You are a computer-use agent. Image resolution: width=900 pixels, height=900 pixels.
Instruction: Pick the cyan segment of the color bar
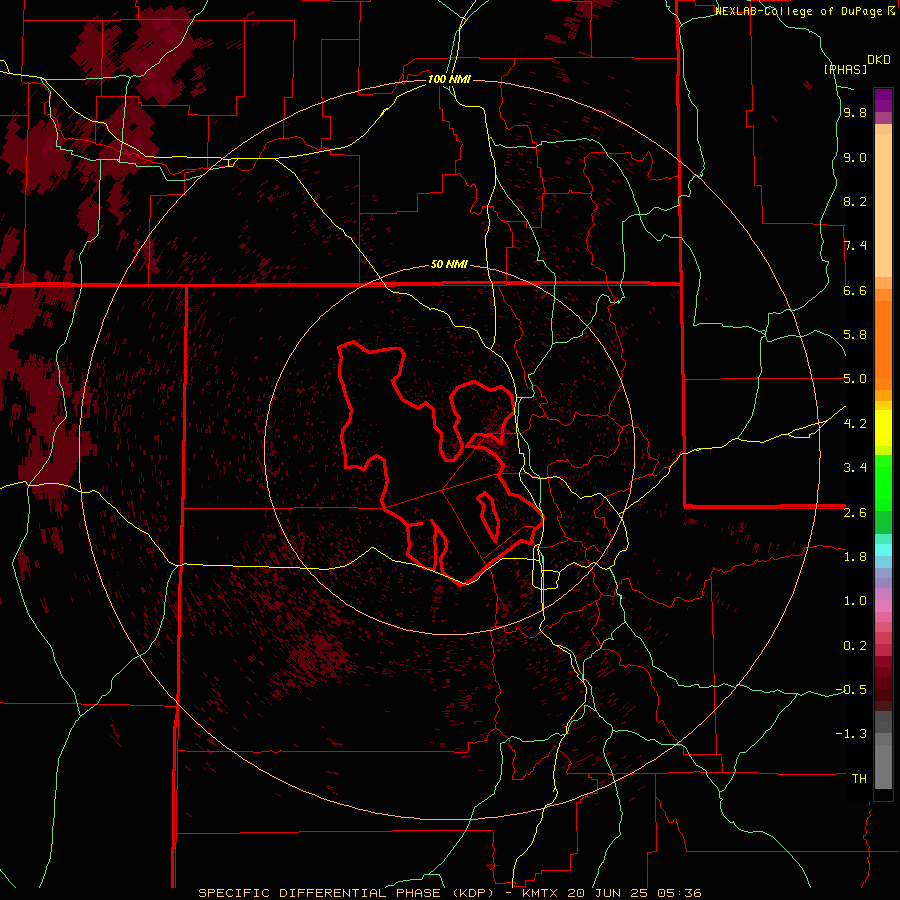click(883, 550)
